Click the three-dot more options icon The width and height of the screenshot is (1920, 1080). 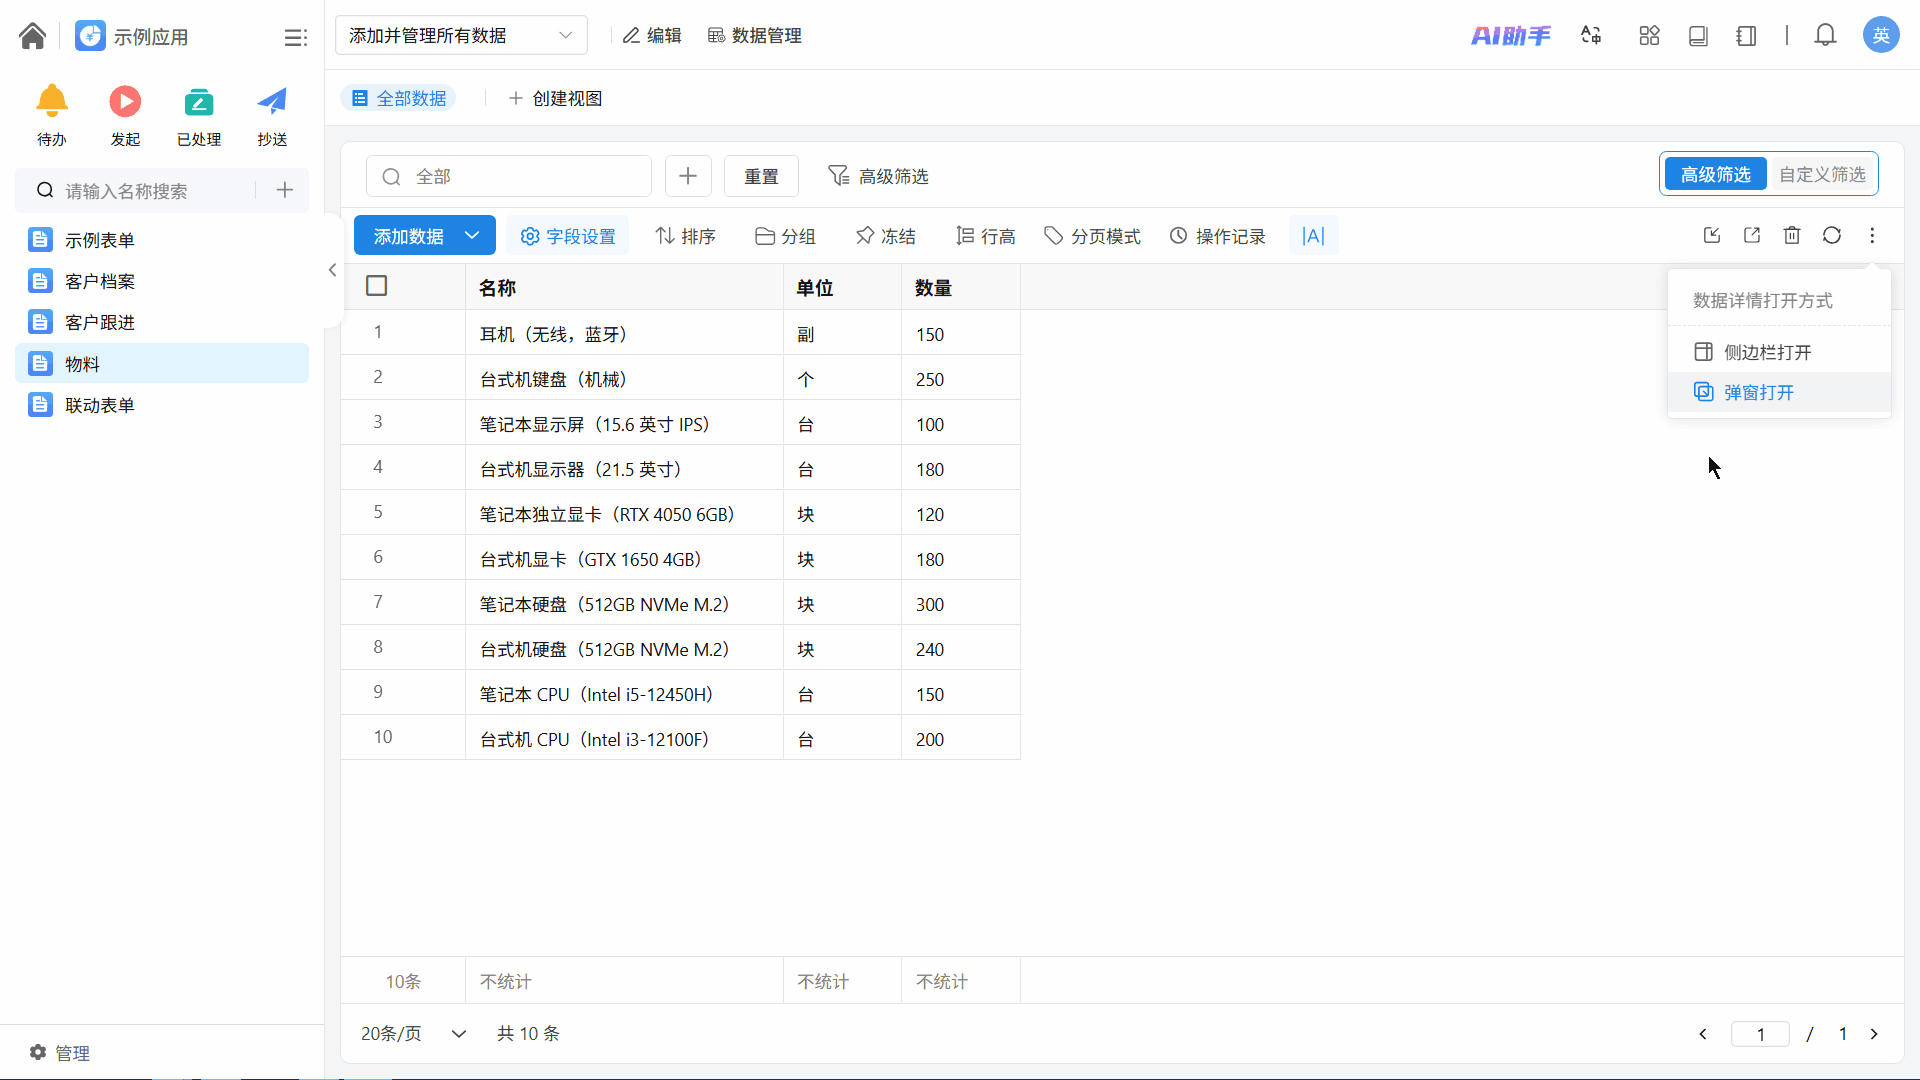tap(1872, 235)
